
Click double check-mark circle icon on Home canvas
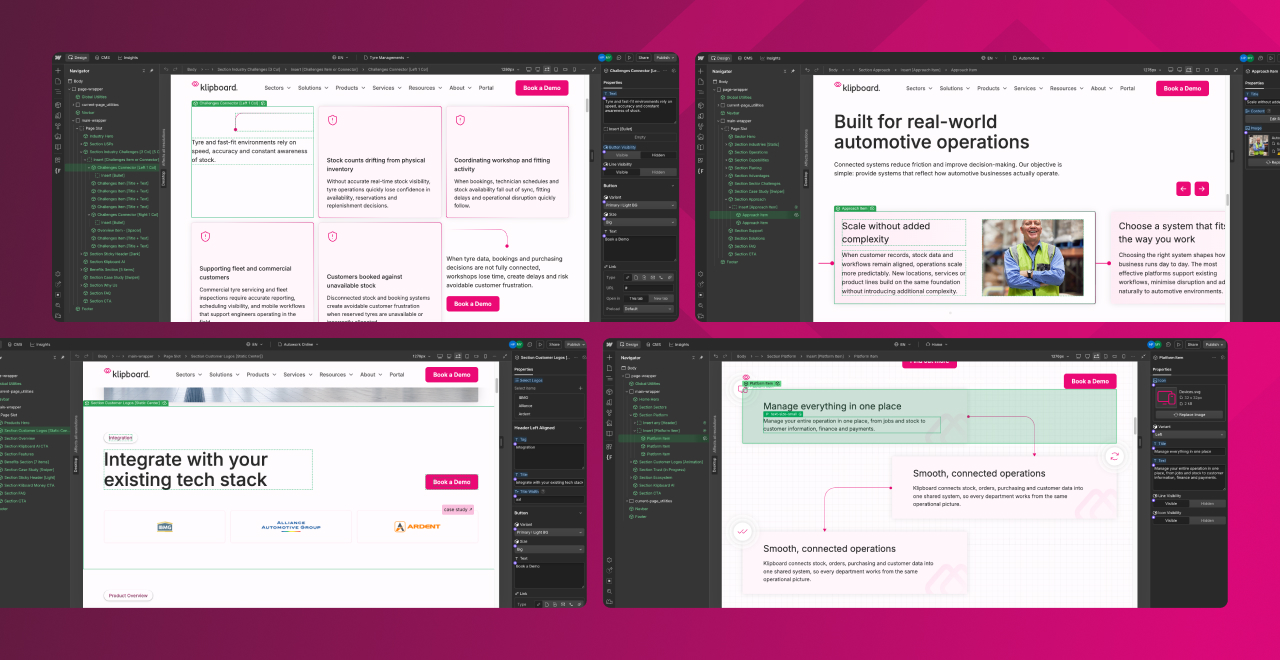(743, 532)
